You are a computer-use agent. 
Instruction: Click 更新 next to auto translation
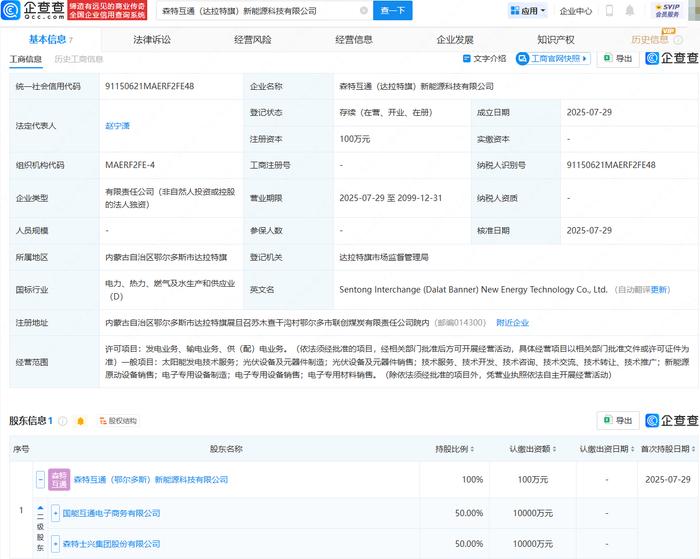pos(658,290)
